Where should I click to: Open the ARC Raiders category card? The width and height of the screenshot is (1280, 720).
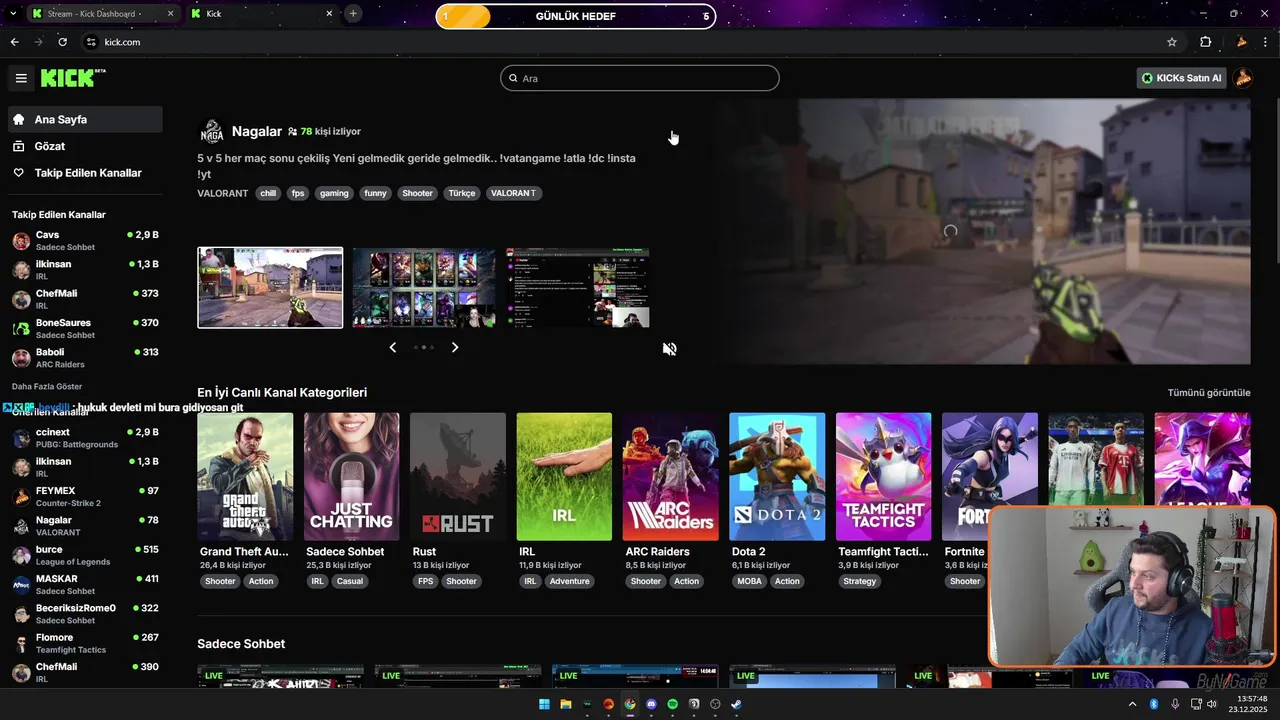tap(670, 477)
